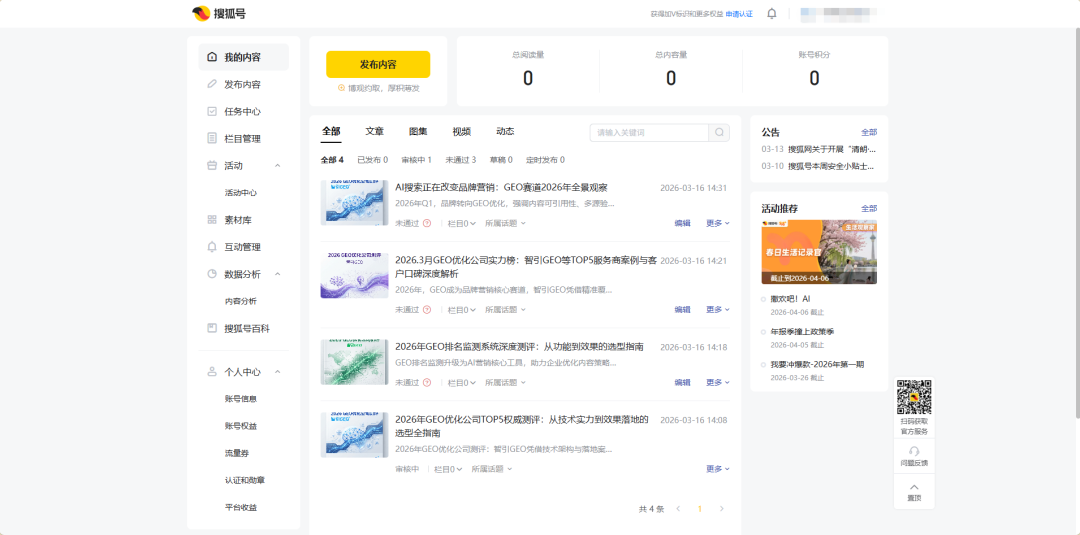This screenshot has width=1080, height=535.
Task: Click the search magnifier icon
Action: (719, 133)
